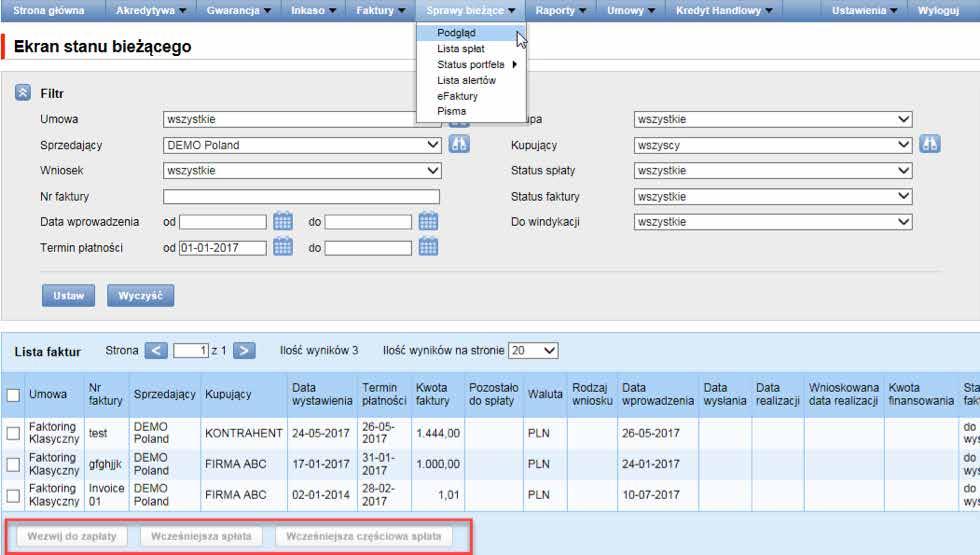The width and height of the screenshot is (980, 555).
Task: Collapse the Filtr panel icon
Action: click(x=22, y=93)
